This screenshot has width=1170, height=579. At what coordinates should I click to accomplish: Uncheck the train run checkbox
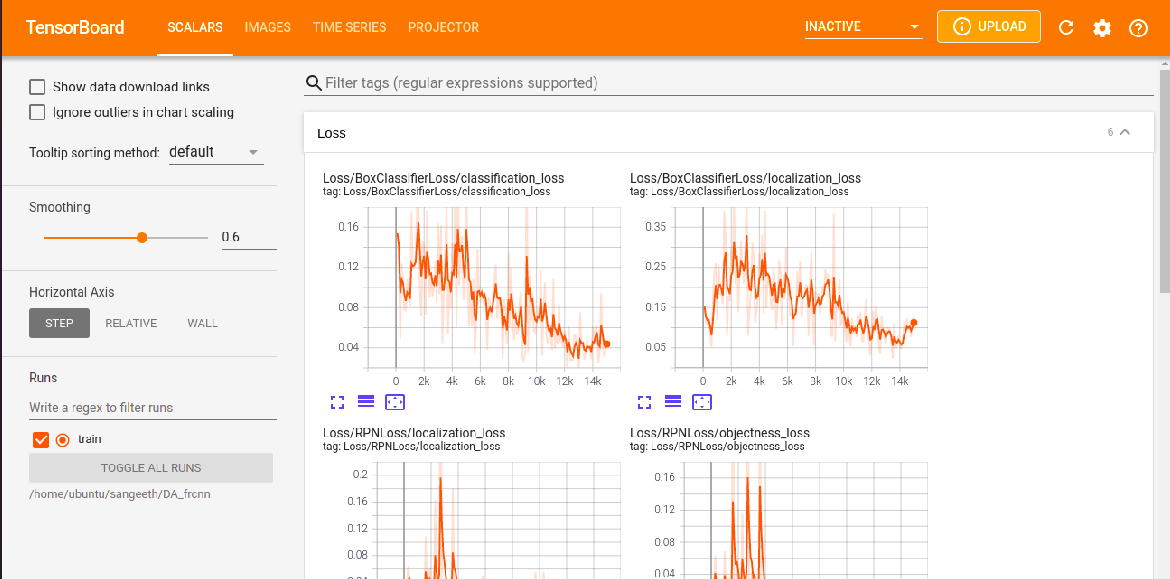[x=41, y=439]
